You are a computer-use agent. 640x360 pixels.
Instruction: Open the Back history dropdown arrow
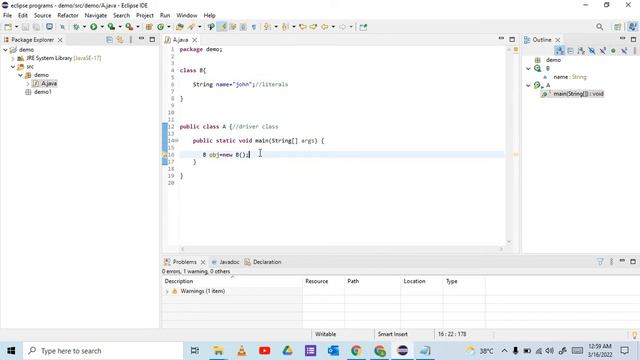pyautogui.click(x=333, y=27)
